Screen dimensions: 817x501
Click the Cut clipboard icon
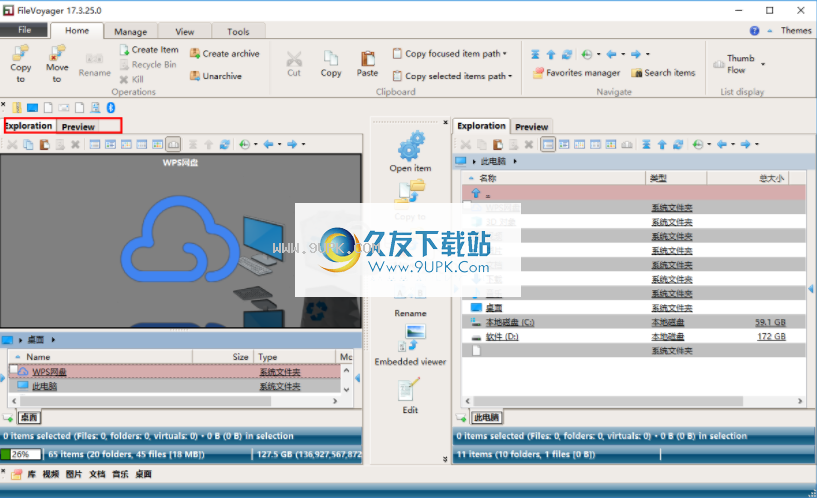click(x=294, y=64)
